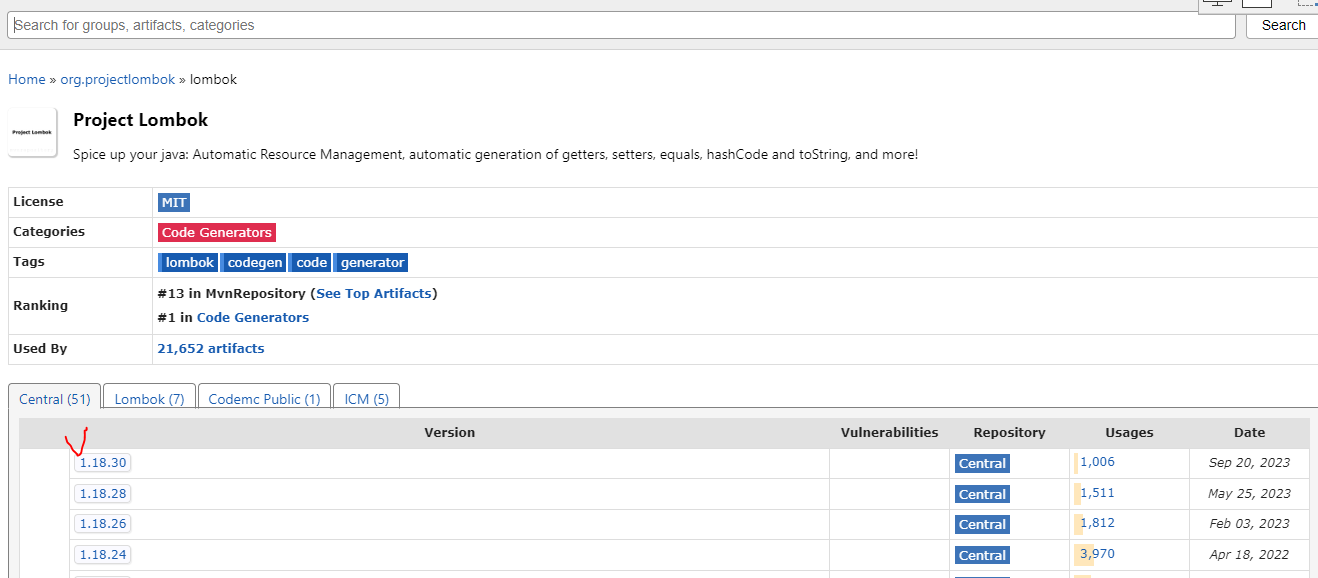Open See Top Artifacts link
Viewport: 1318px width, 578px height.
374,293
